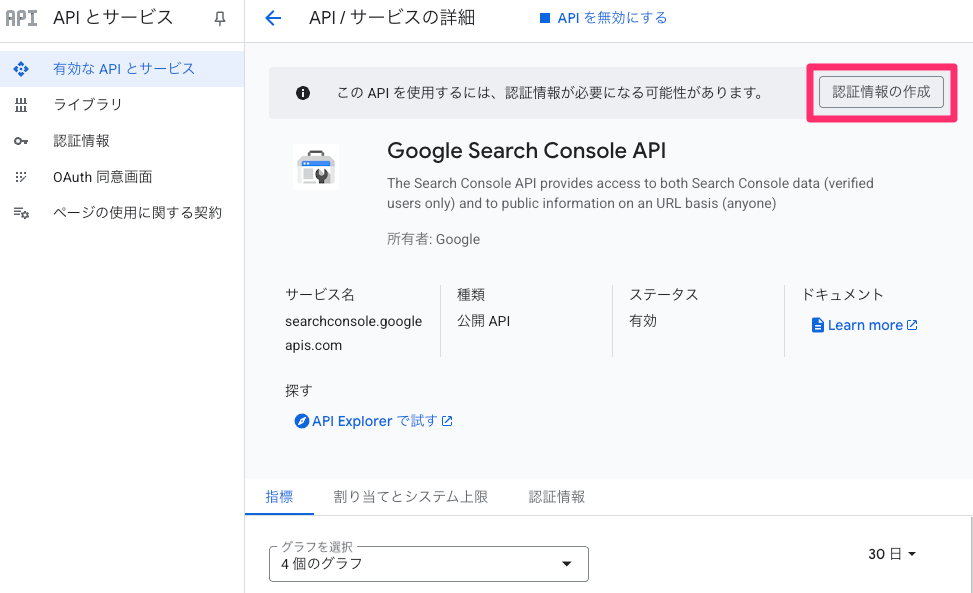Click the searchconsole.googleapis.com service name
Viewport: 973px width, 593px height.
point(354,333)
